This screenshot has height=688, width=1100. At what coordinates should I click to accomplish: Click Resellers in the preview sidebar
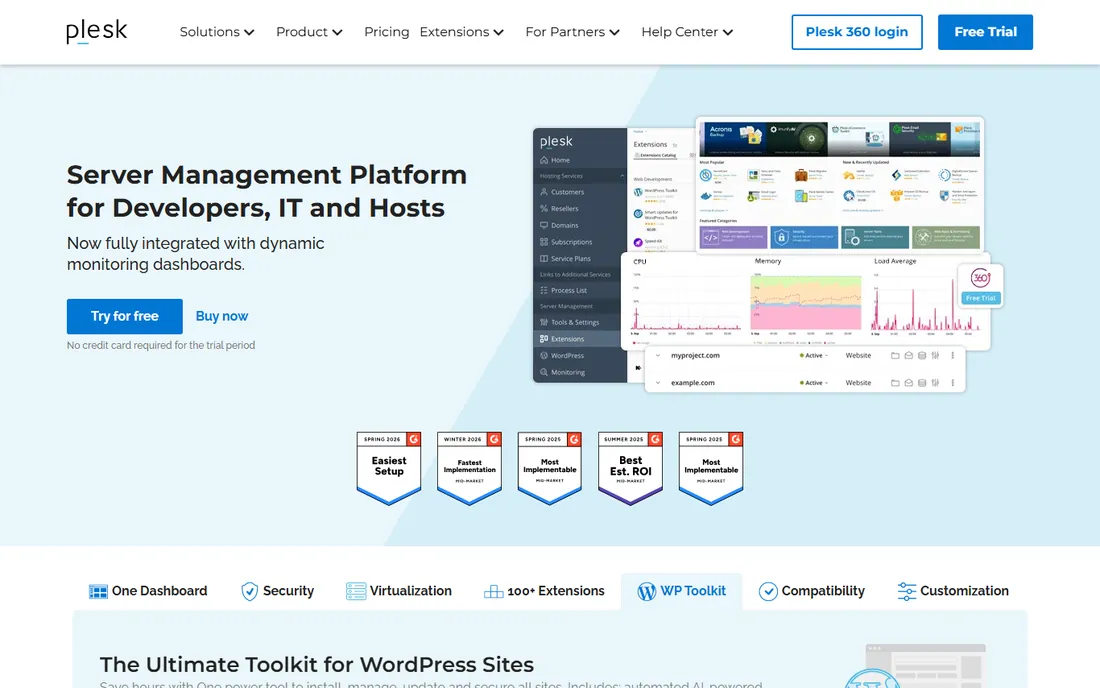[559, 209]
